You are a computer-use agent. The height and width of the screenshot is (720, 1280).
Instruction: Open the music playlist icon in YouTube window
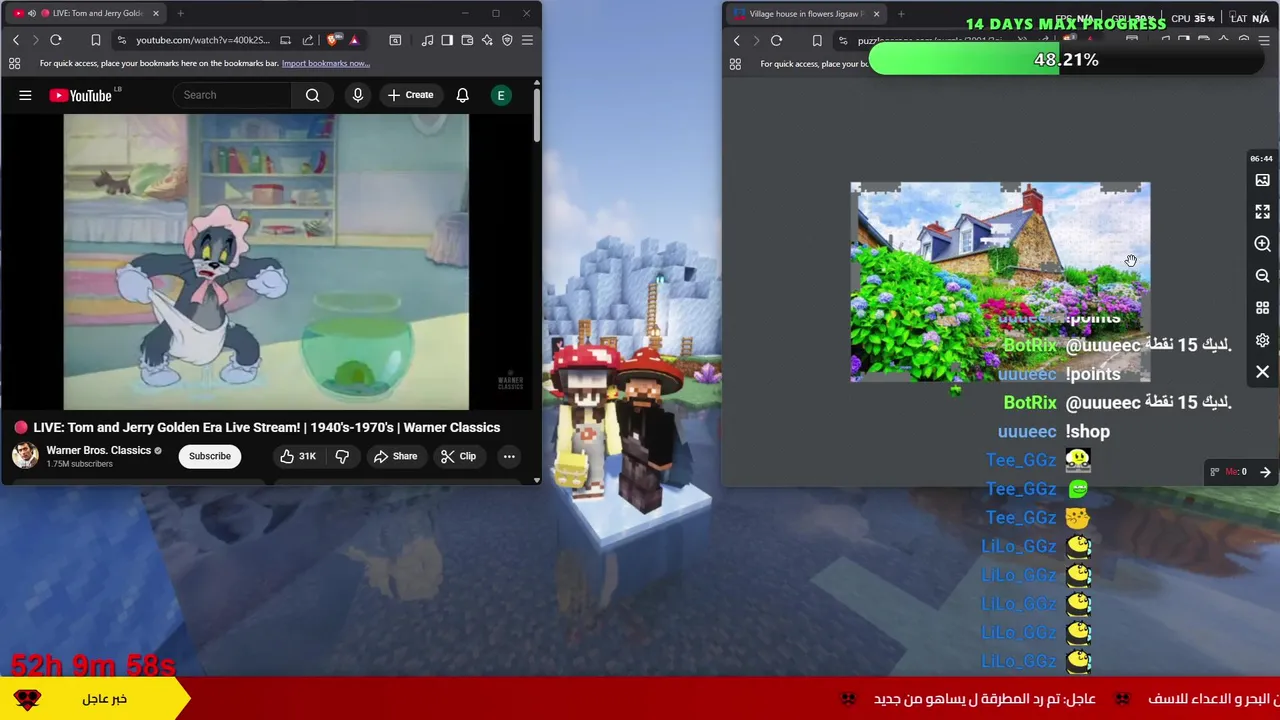pyautogui.click(x=428, y=40)
